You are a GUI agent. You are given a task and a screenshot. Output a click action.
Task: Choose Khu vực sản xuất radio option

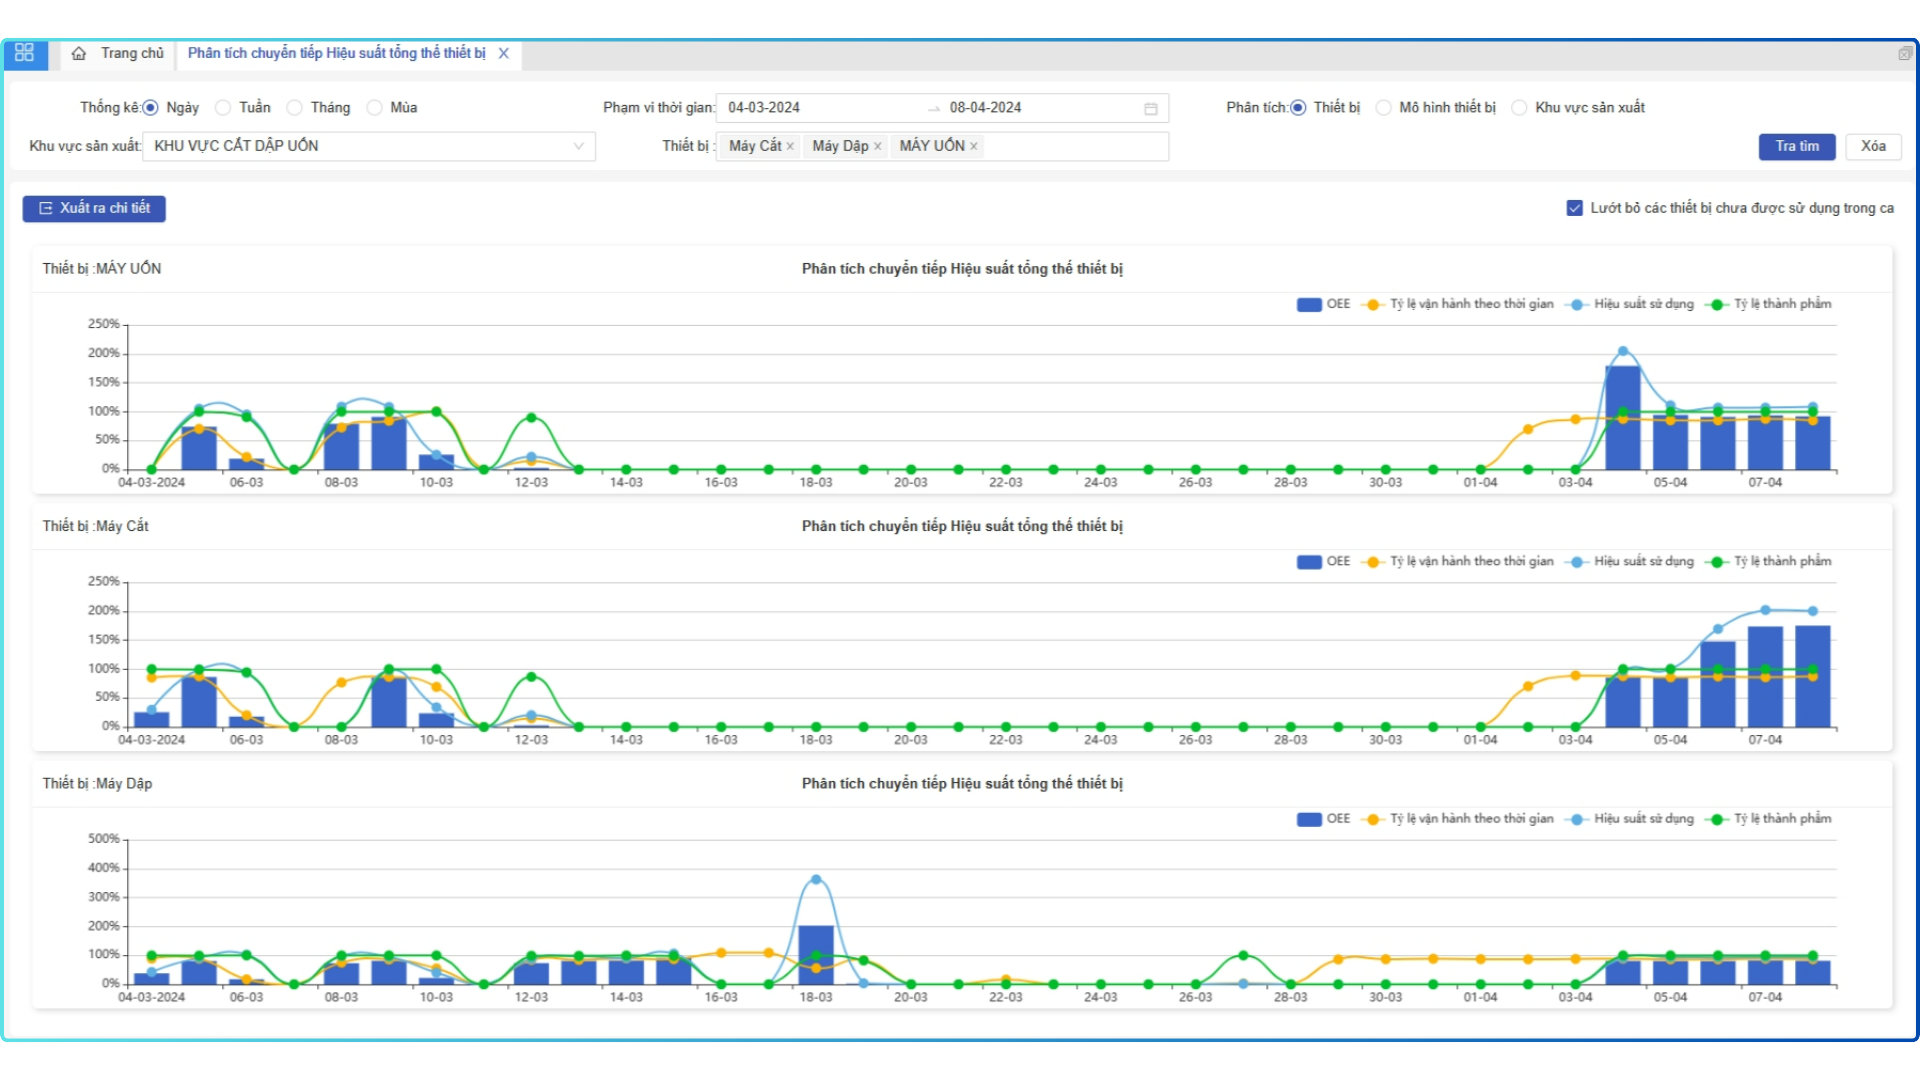coord(1520,108)
